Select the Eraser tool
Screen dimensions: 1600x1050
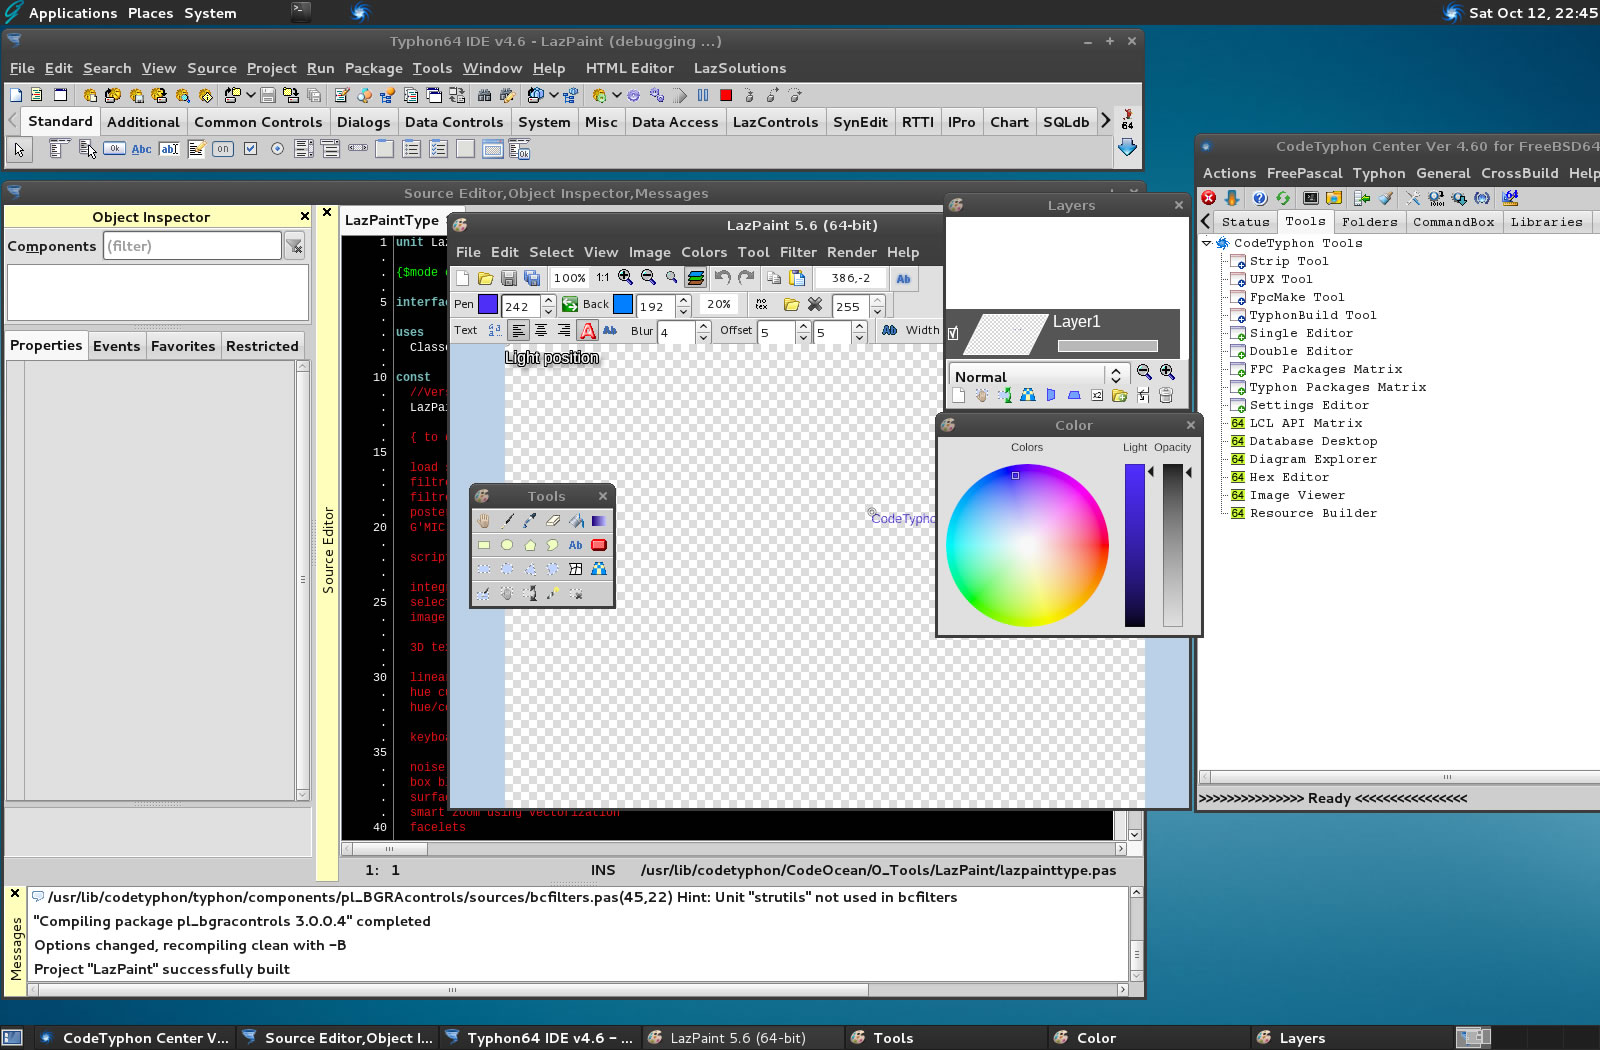pos(553,521)
